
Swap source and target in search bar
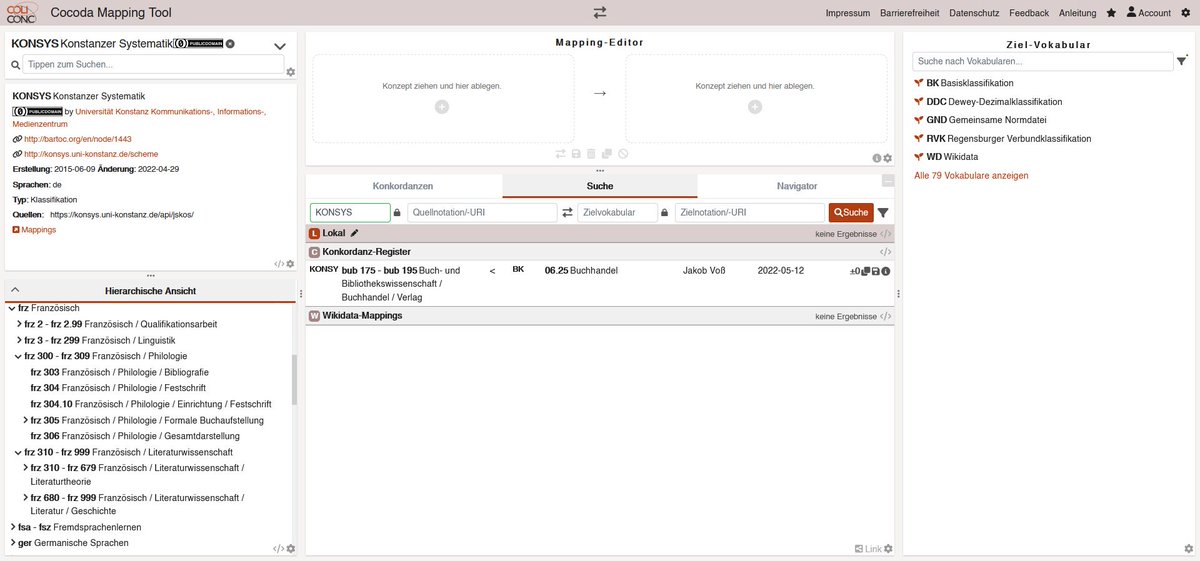567,212
